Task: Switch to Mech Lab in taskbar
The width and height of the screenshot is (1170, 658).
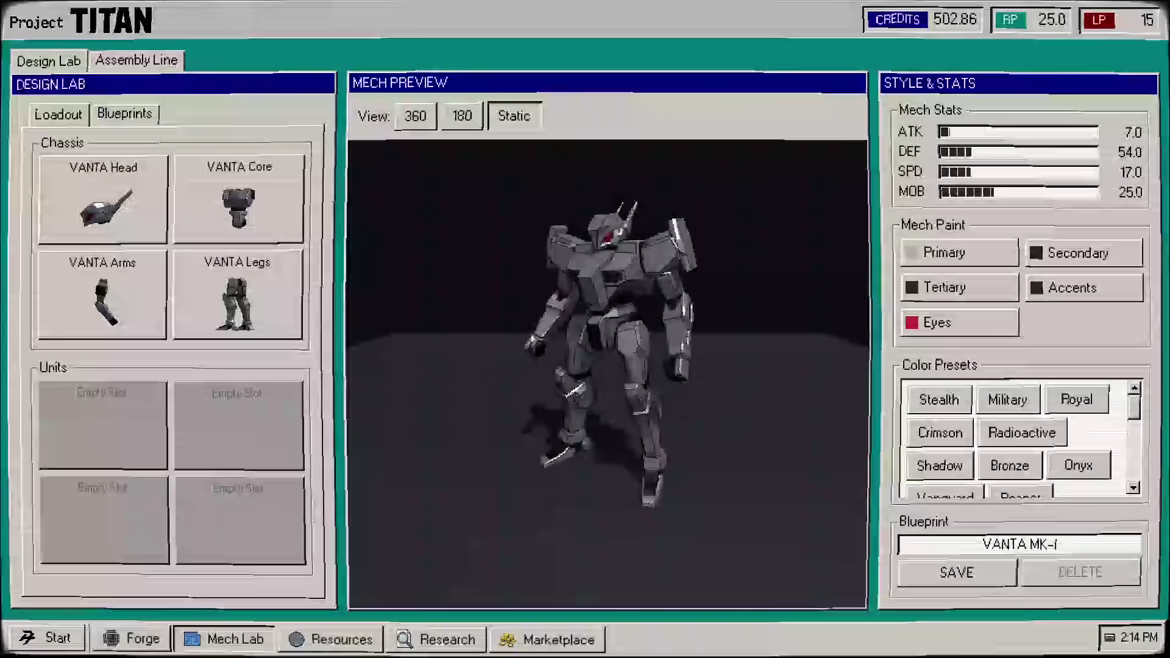Action: coord(224,639)
